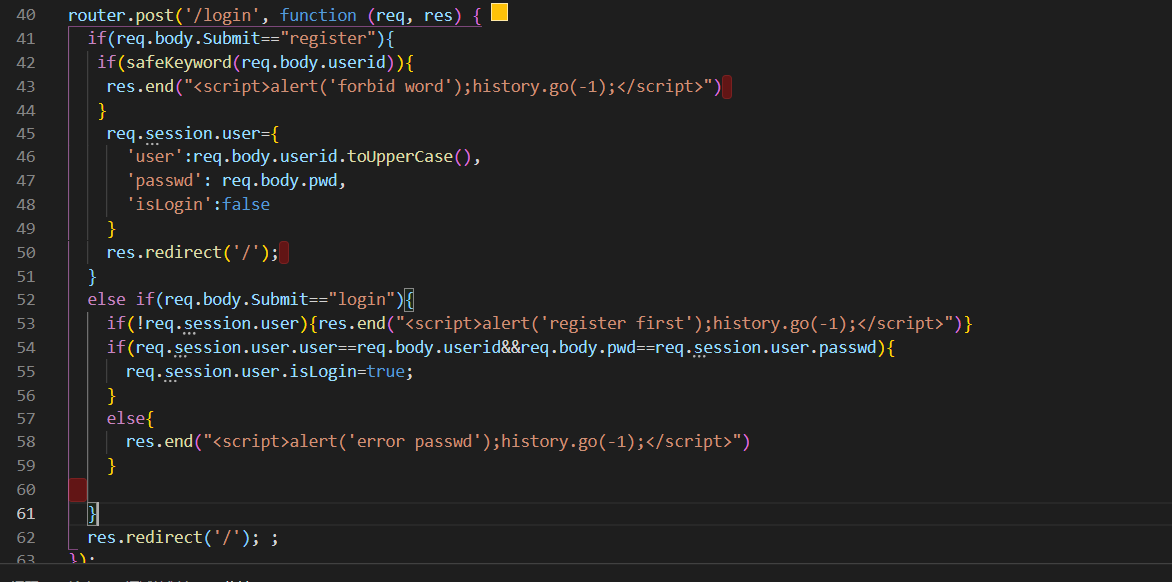
Task: Click the 'false' value on line 48
Action: click(x=245, y=205)
